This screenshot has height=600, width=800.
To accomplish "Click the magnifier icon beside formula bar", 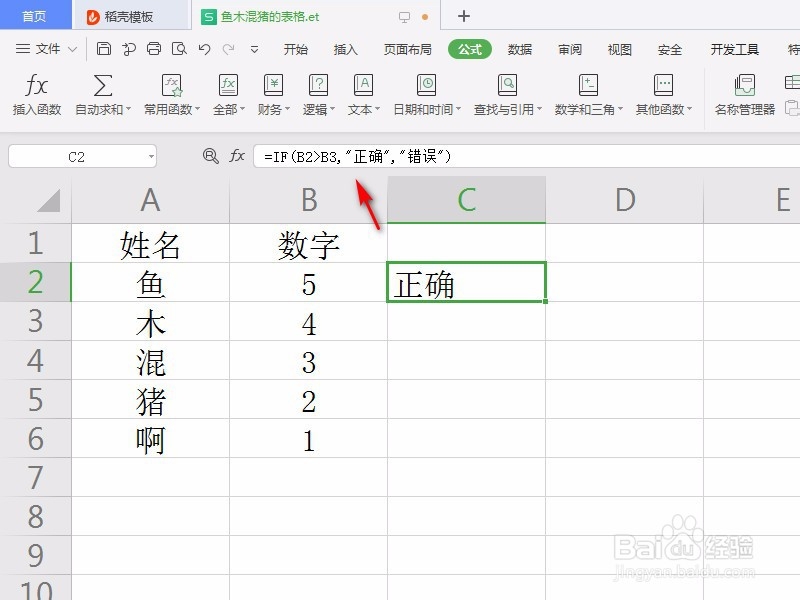I will point(211,156).
